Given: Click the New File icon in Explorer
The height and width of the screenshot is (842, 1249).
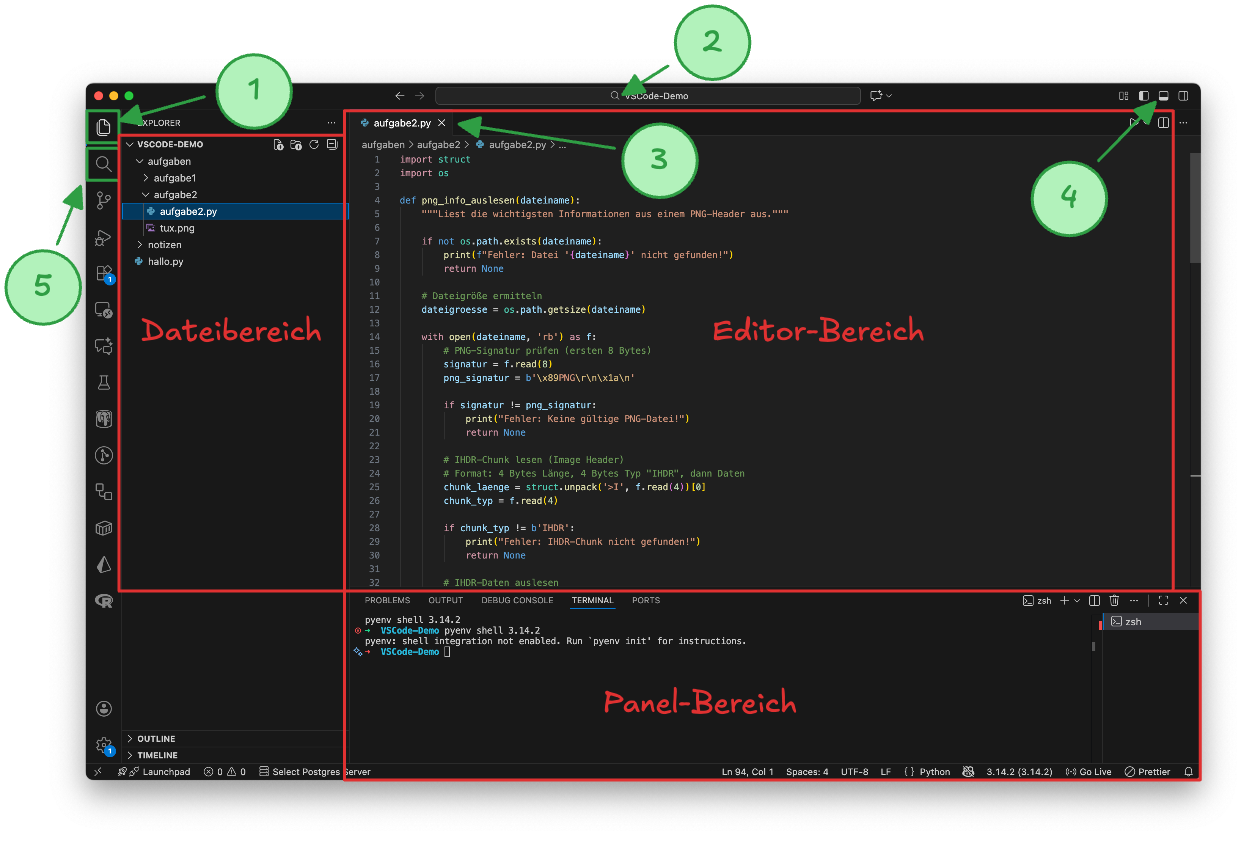Looking at the screenshot, I should pyautogui.click(x=279, y=145).
